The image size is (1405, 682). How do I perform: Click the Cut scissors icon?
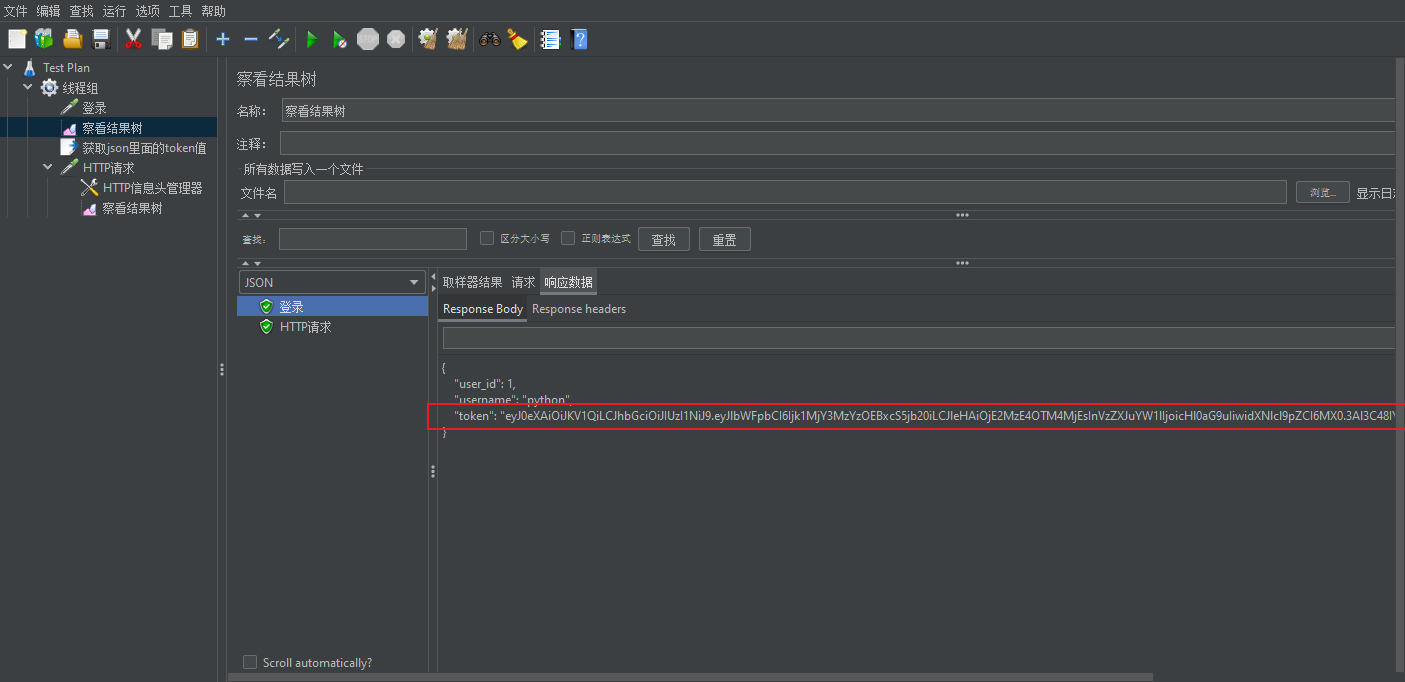pos(133,39)
